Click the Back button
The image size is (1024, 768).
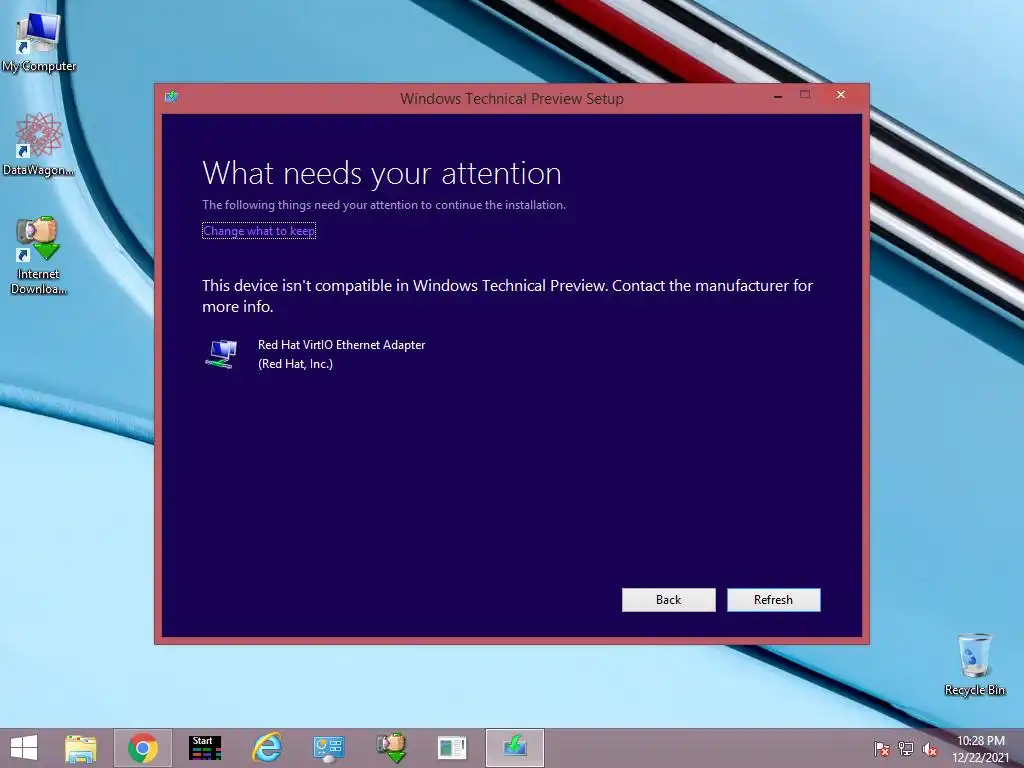[668, 600]
